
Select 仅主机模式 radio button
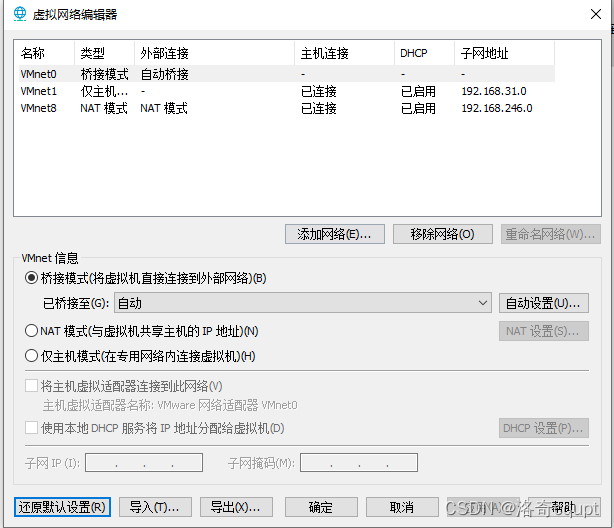point(31,356)
